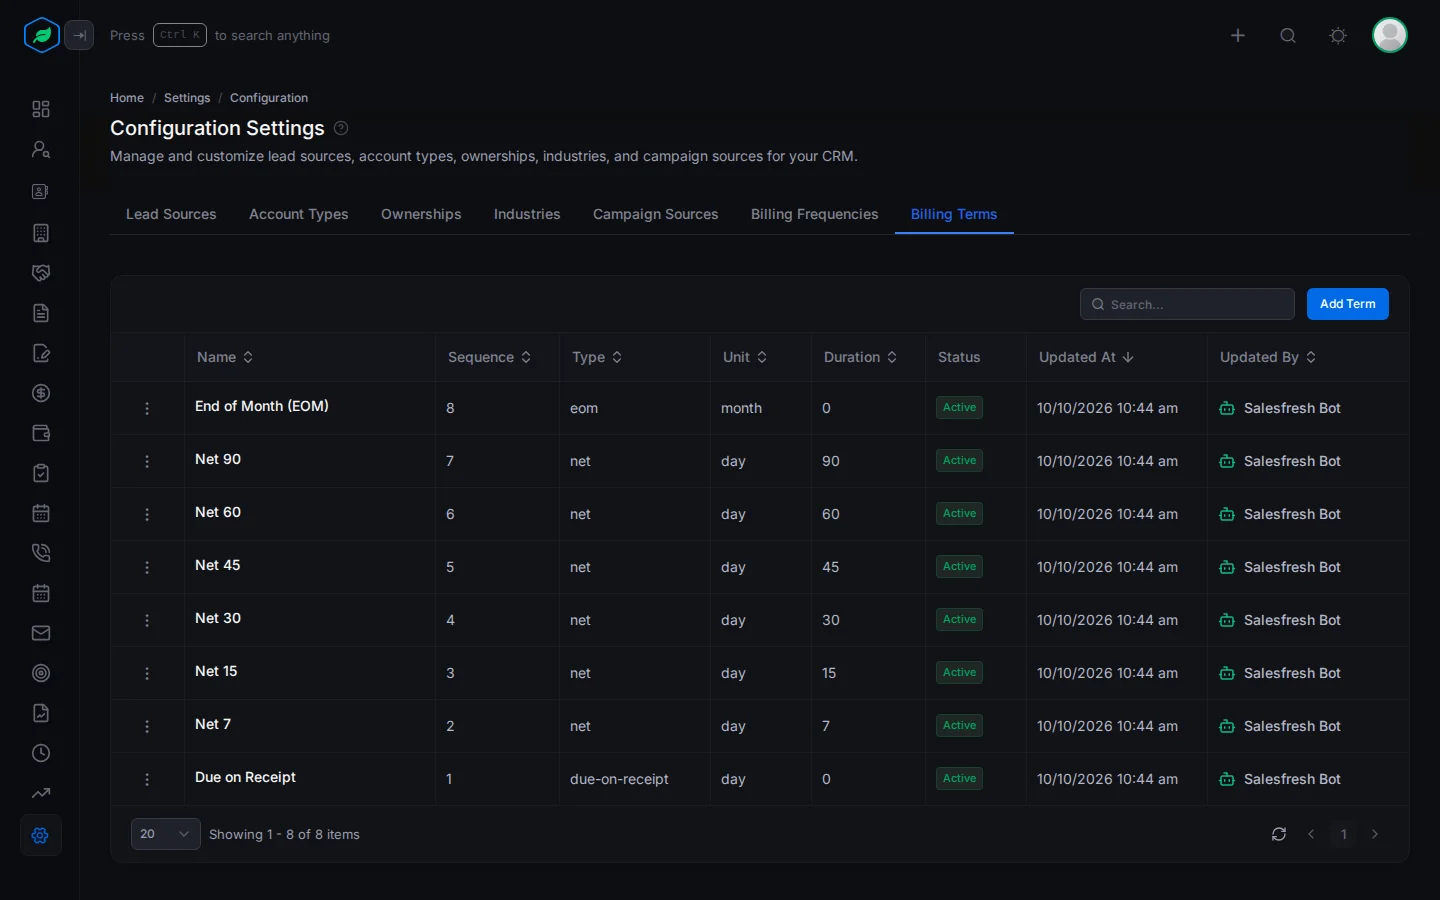Switch to the Account Types tab
The height and width of the screenshot is (900, 1440).
tap(299, 214)
